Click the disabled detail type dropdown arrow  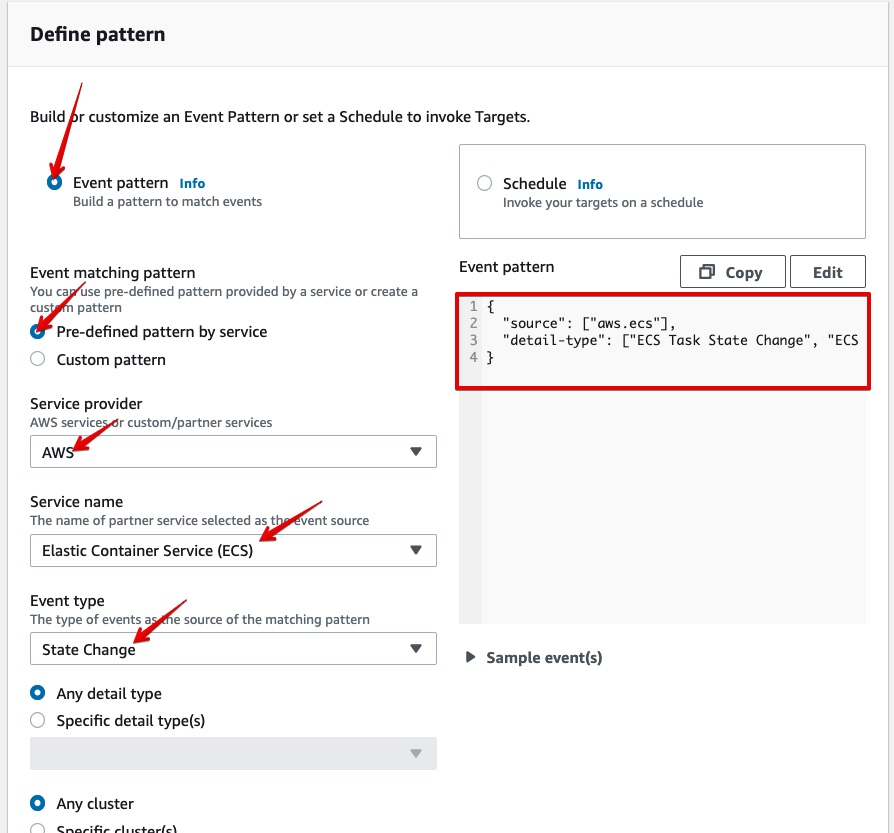pyautogui.click(x=416, y=754)
